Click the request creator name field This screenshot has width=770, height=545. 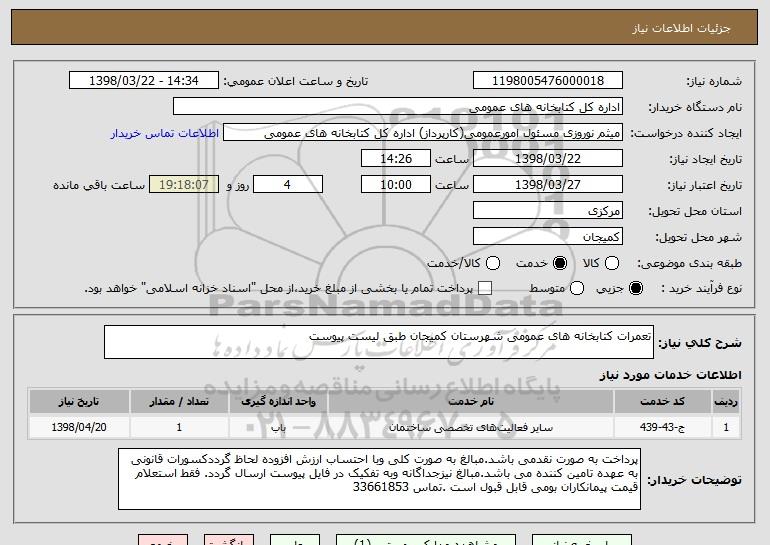point(423,133)
